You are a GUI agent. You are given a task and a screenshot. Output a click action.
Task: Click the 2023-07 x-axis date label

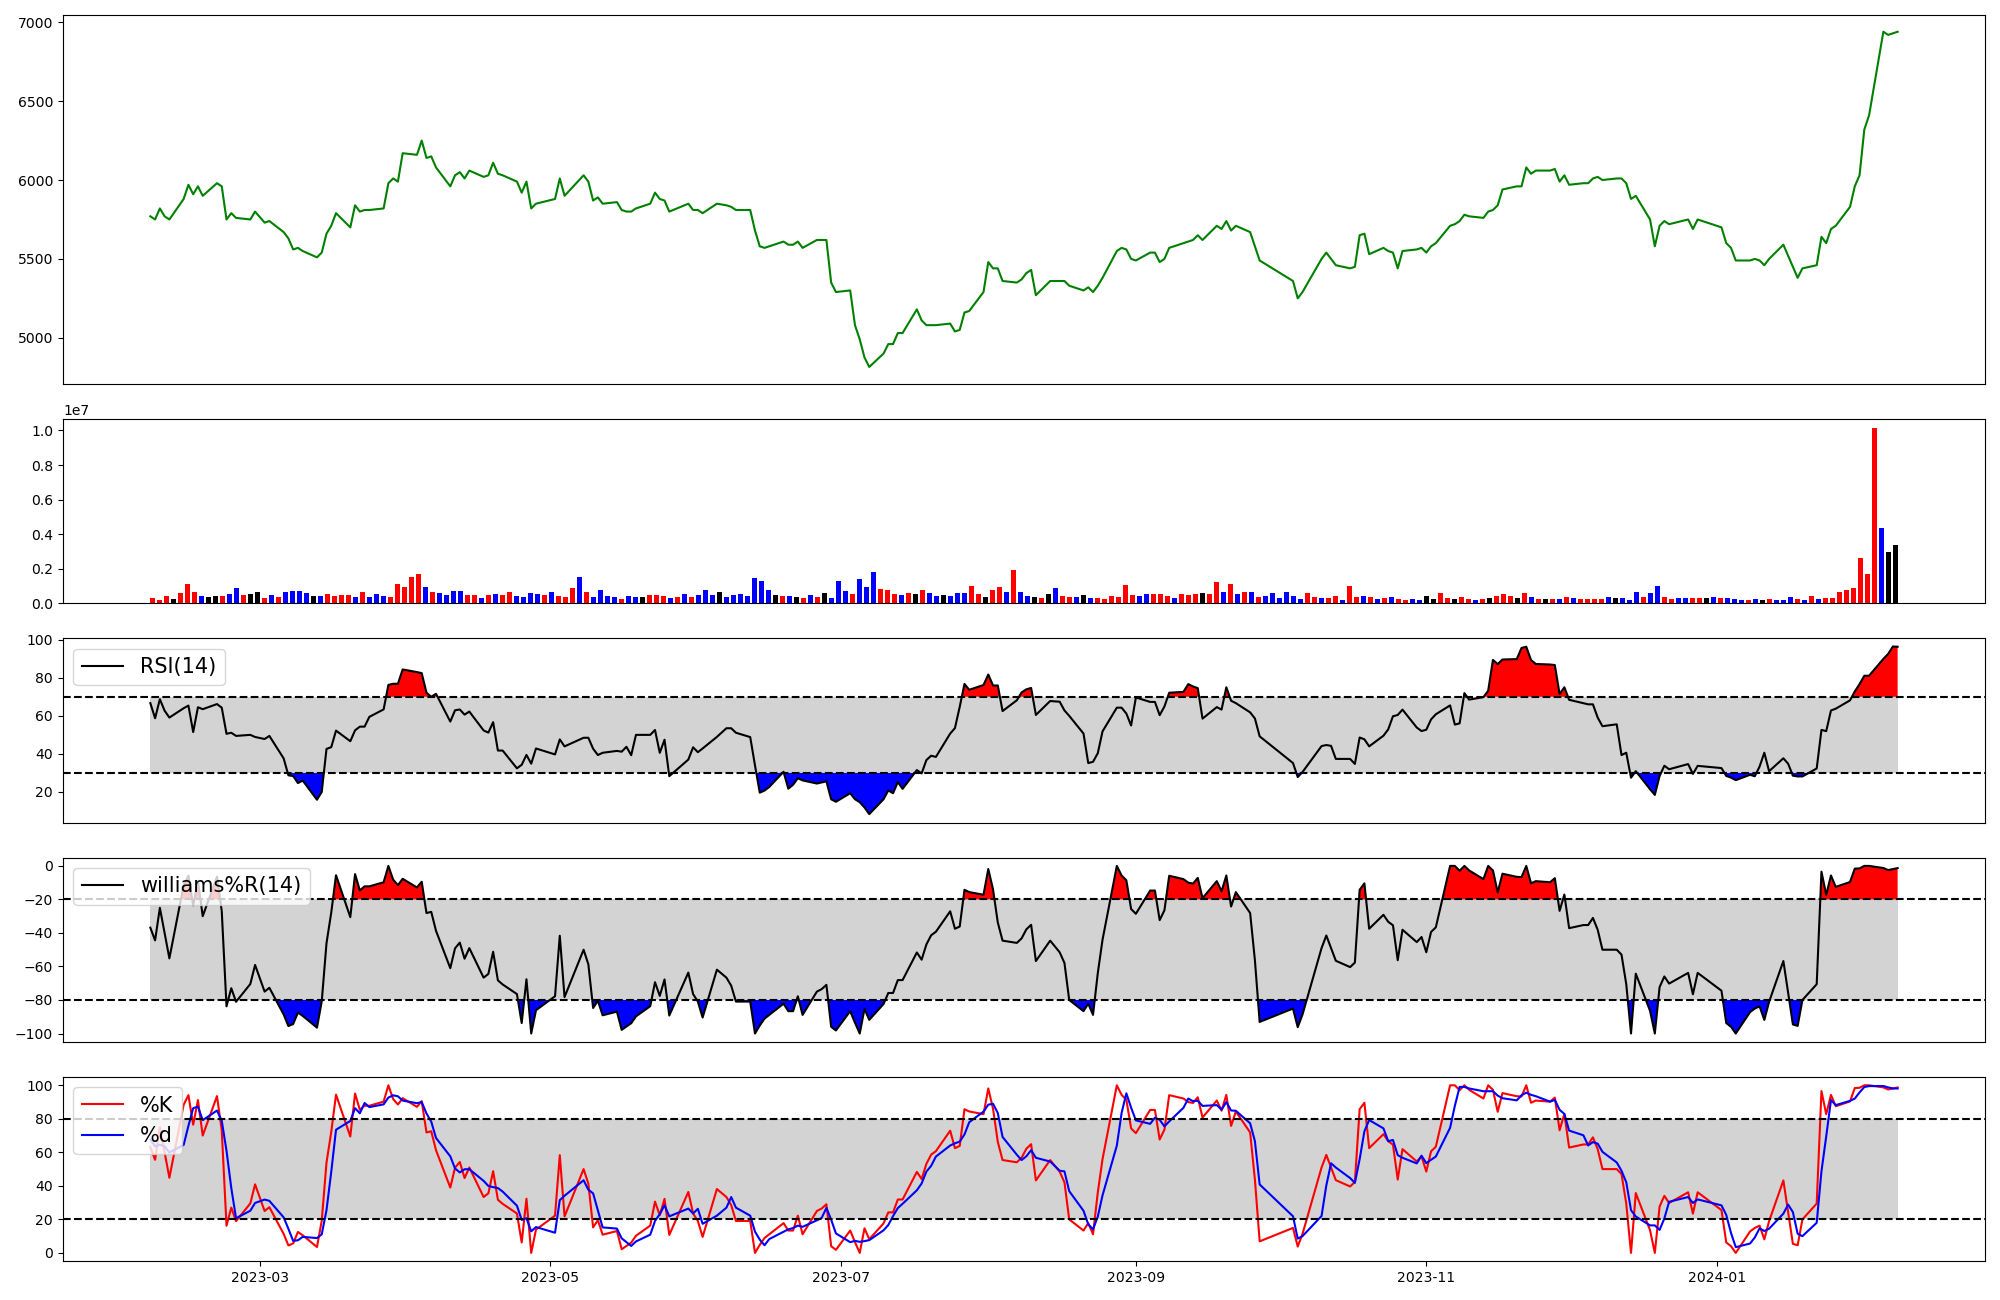coord(841,1277)
